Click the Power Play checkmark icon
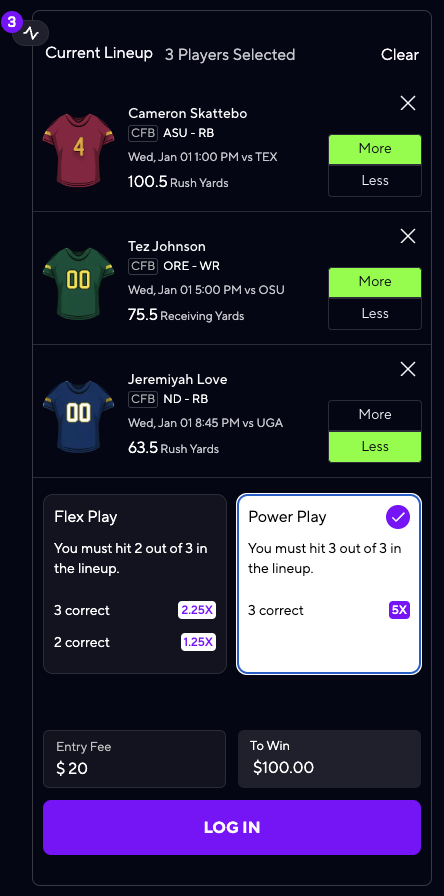 398,517
